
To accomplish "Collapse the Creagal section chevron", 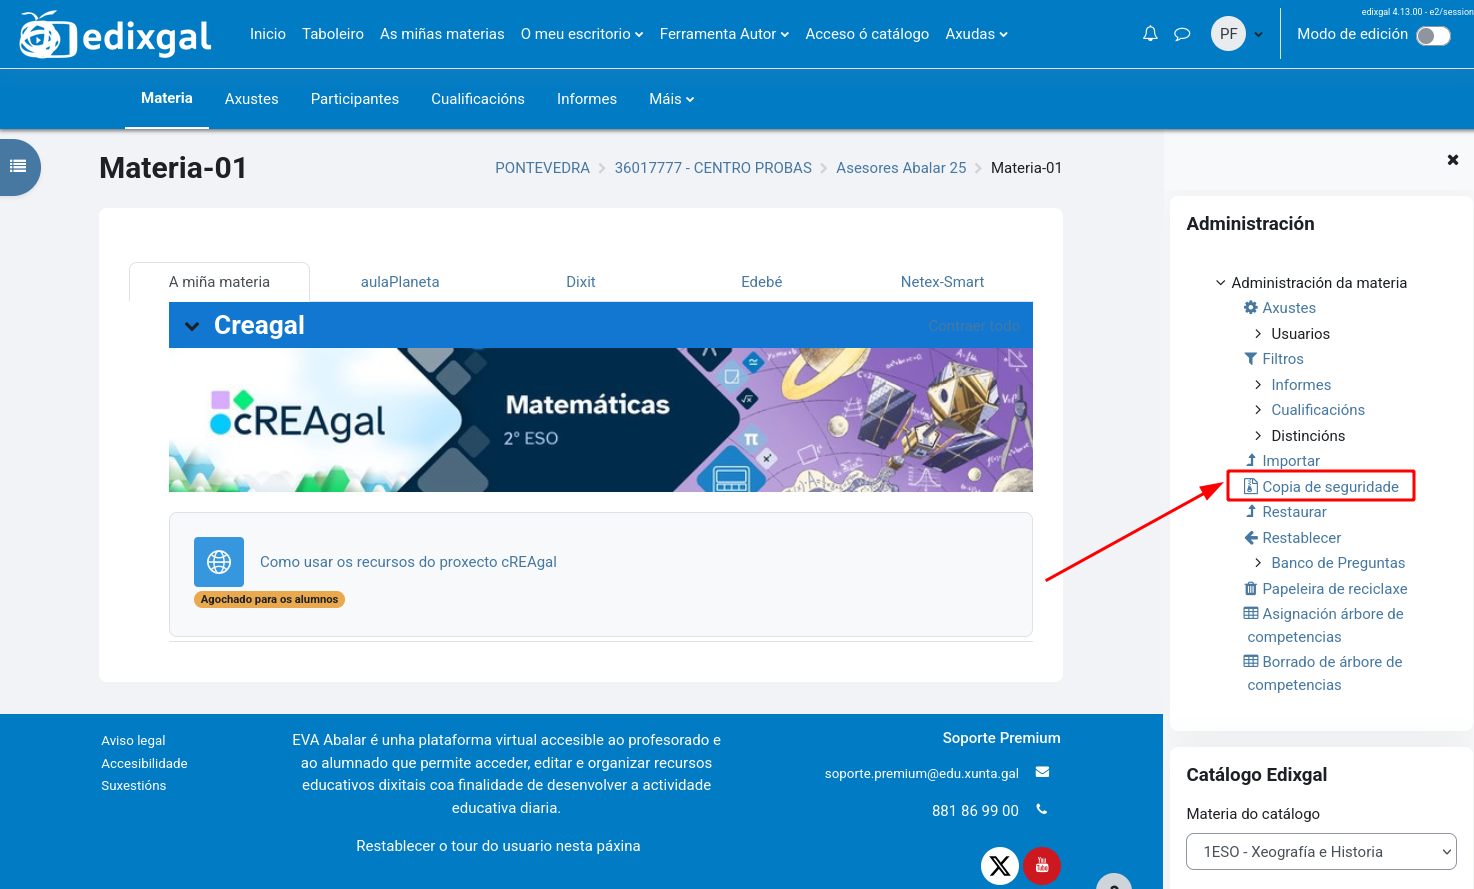I will pyautogui.click(x=193, y=325).
